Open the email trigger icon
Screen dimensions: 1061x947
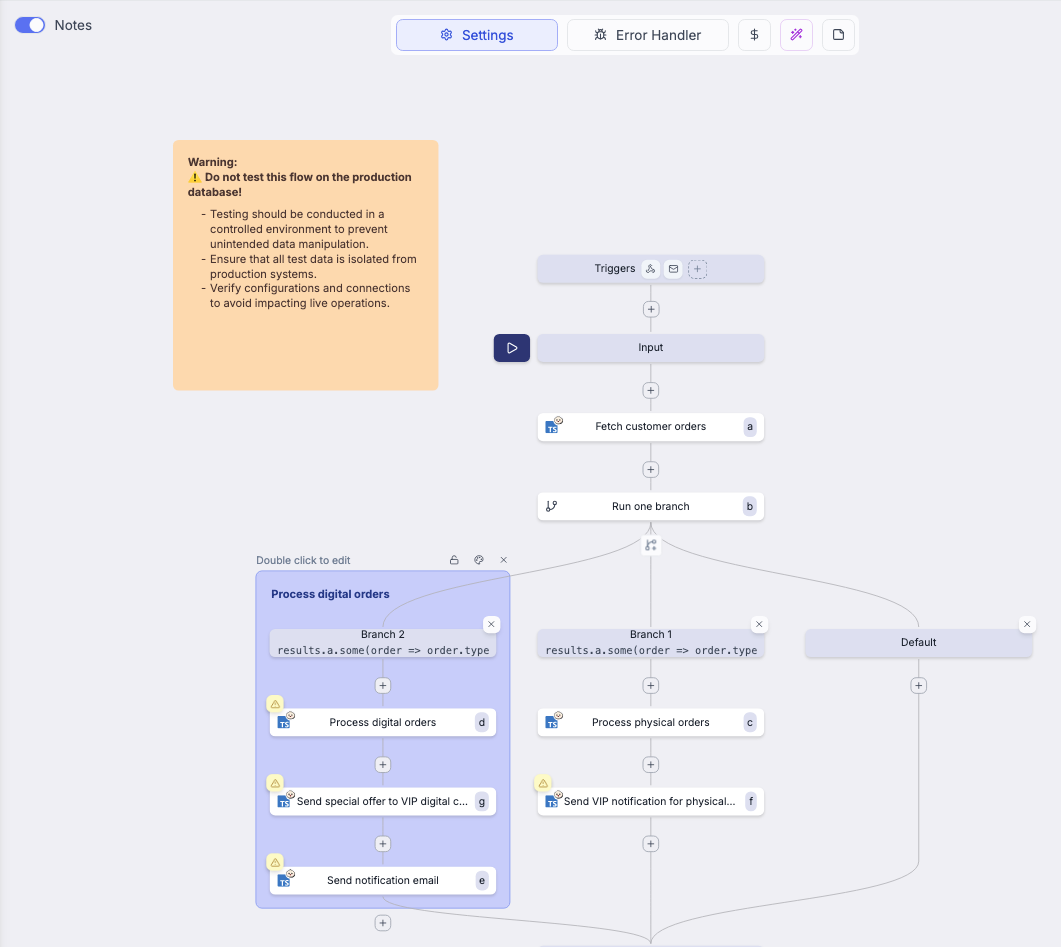coord(673,269)
